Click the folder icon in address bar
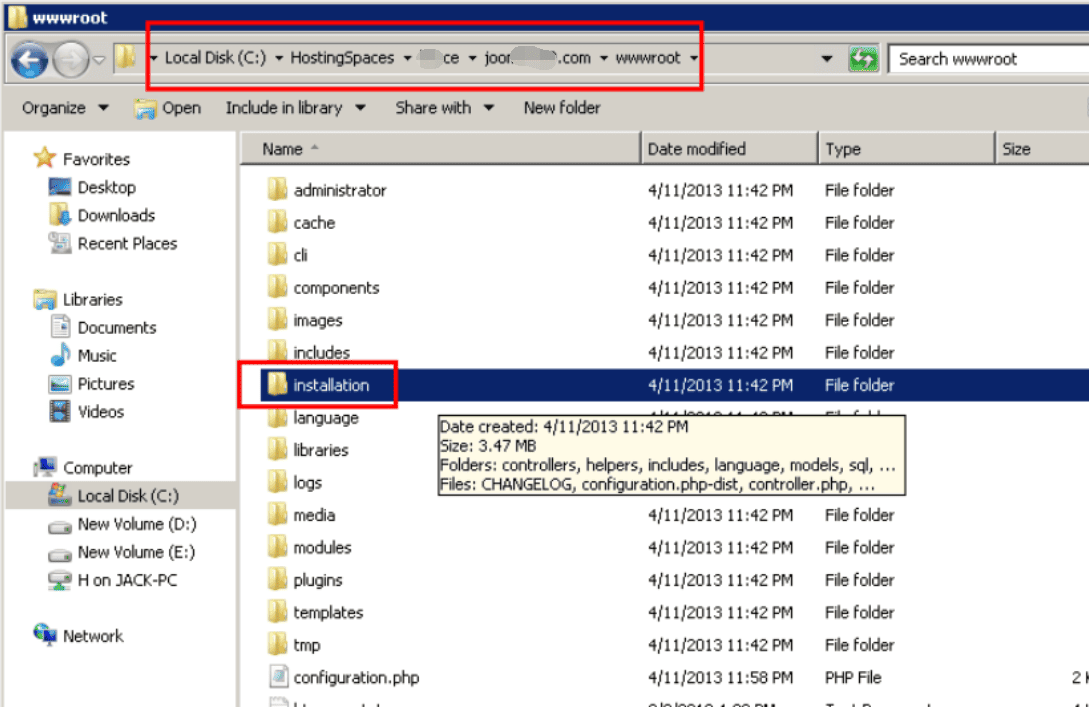Viewport: 1089px width, 725px height. pyautogui.click(x=125, y=57)
